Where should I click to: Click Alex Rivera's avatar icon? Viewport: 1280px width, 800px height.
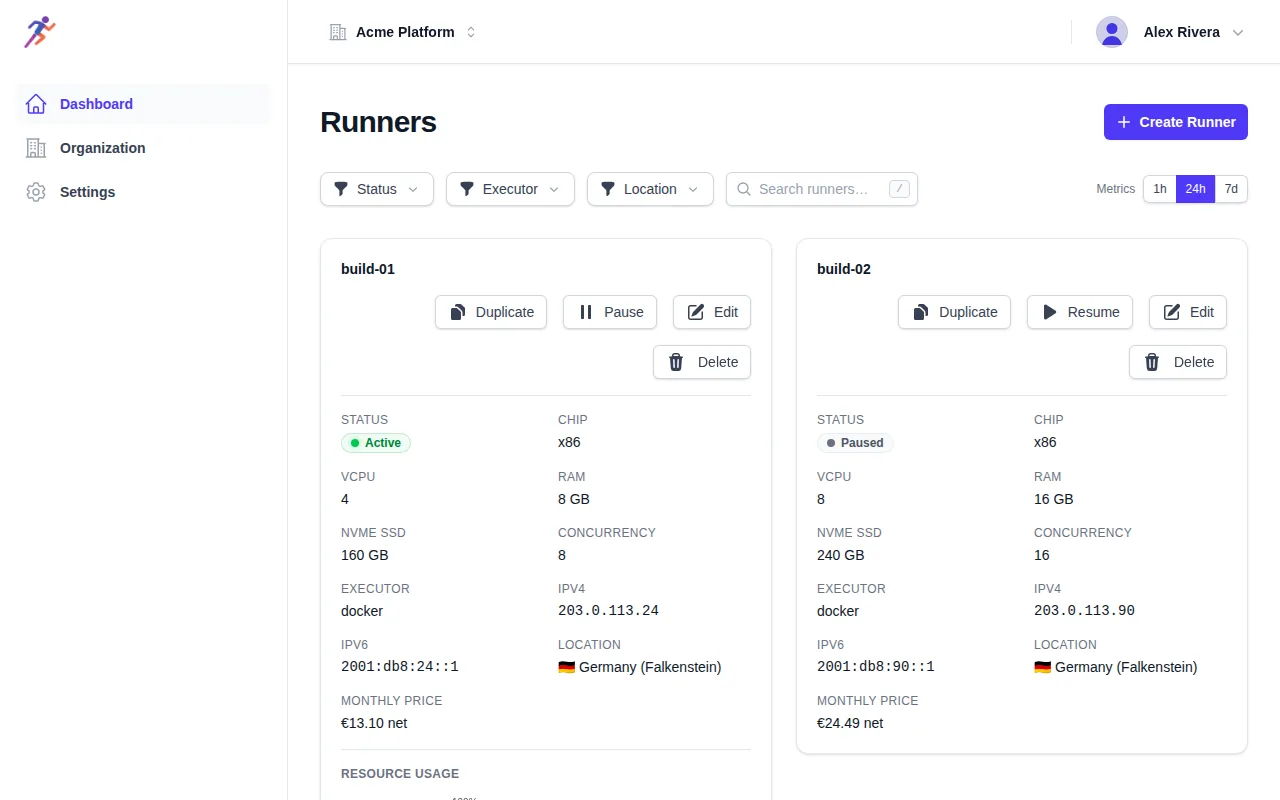[1112, 32]
